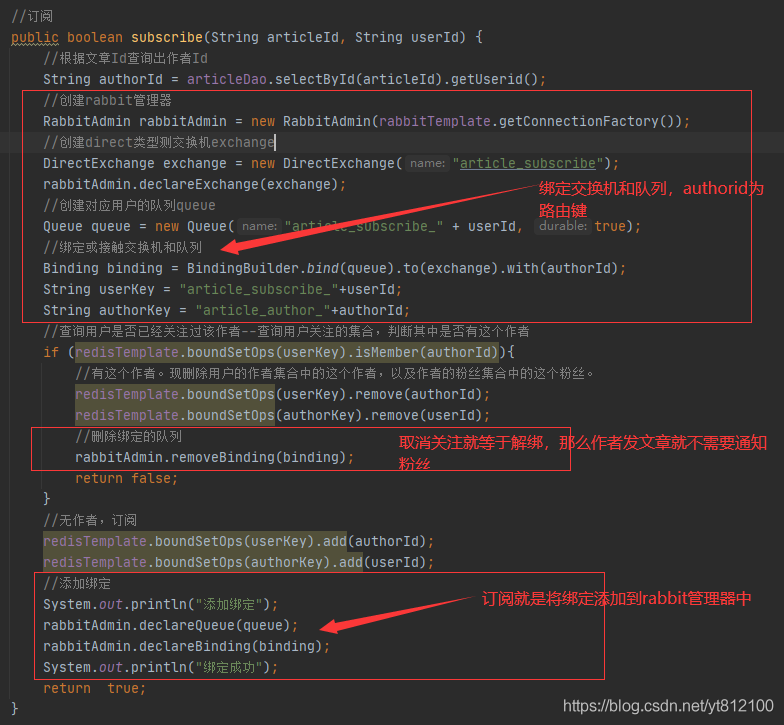This screenshot has width=784, height=725.
Task: Click the "article_author_" string literal
Action: [263, 310]
